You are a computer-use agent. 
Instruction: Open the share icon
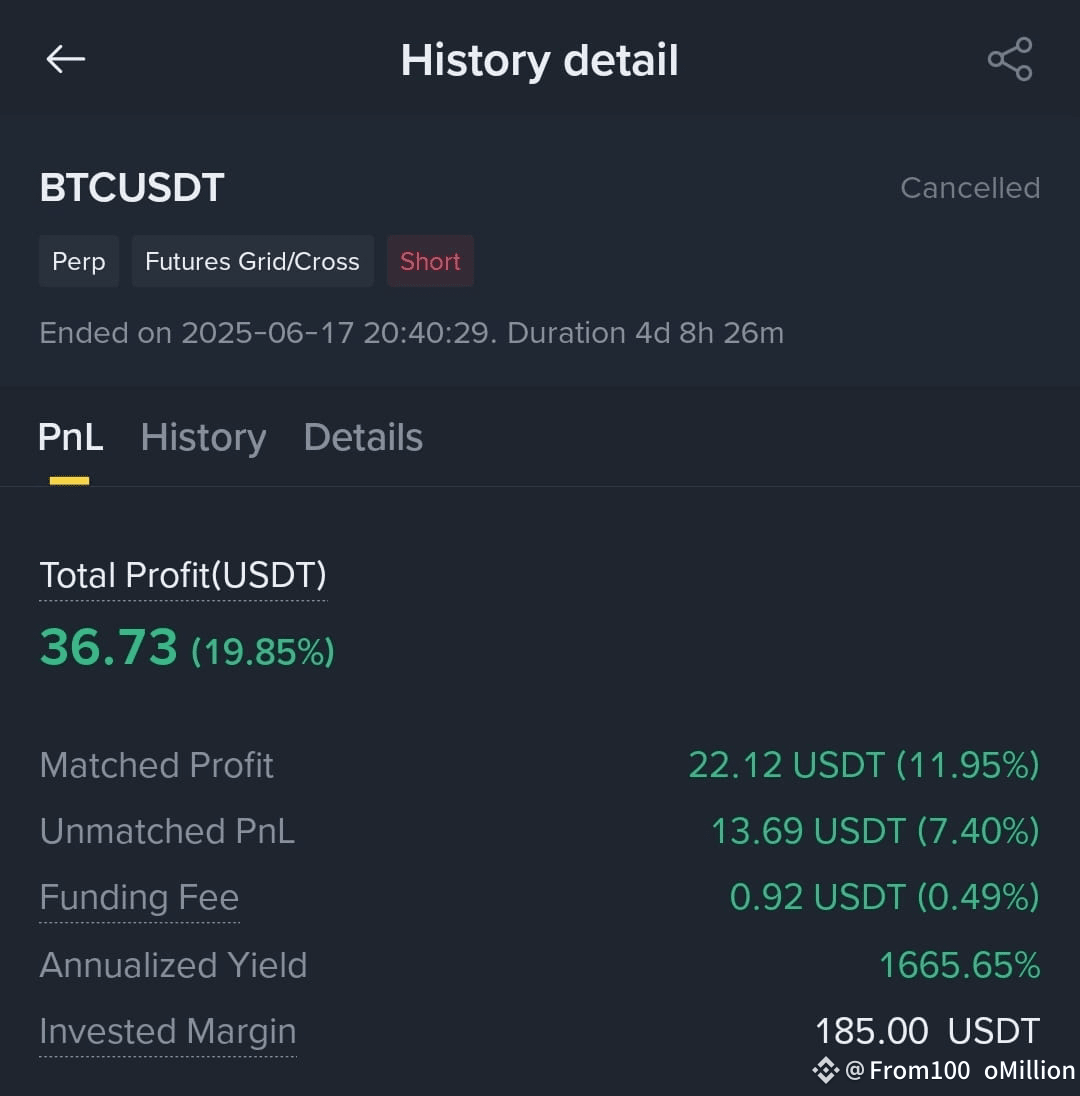1009,59
